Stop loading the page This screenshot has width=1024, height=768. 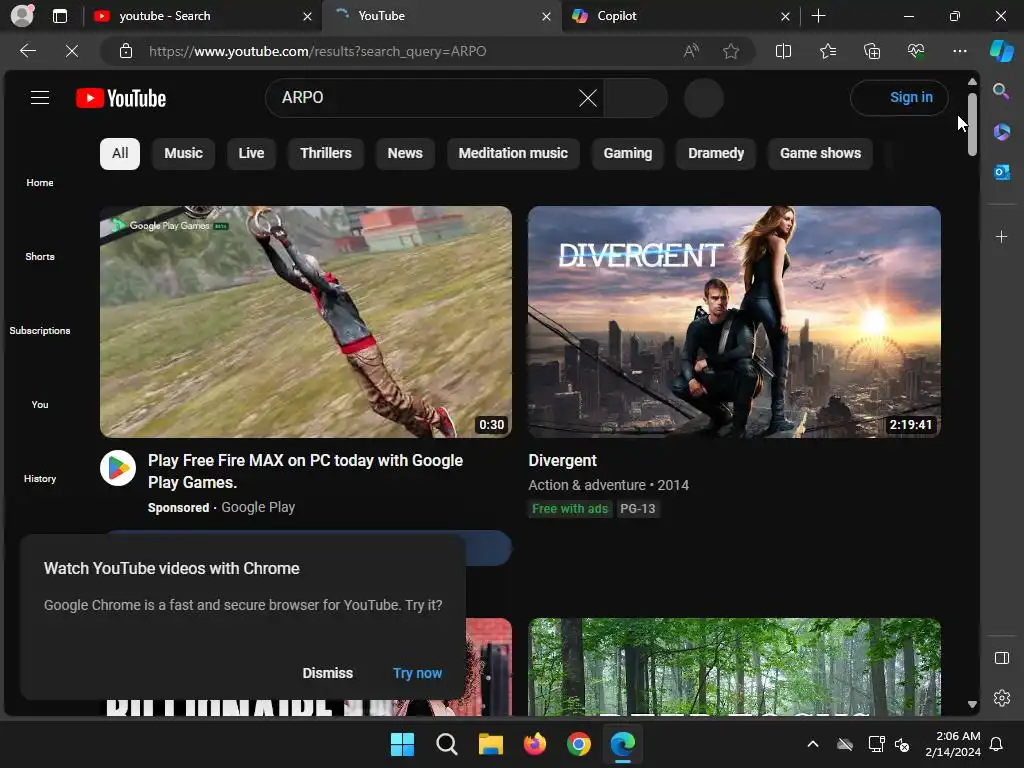click(x=72, y=51)
